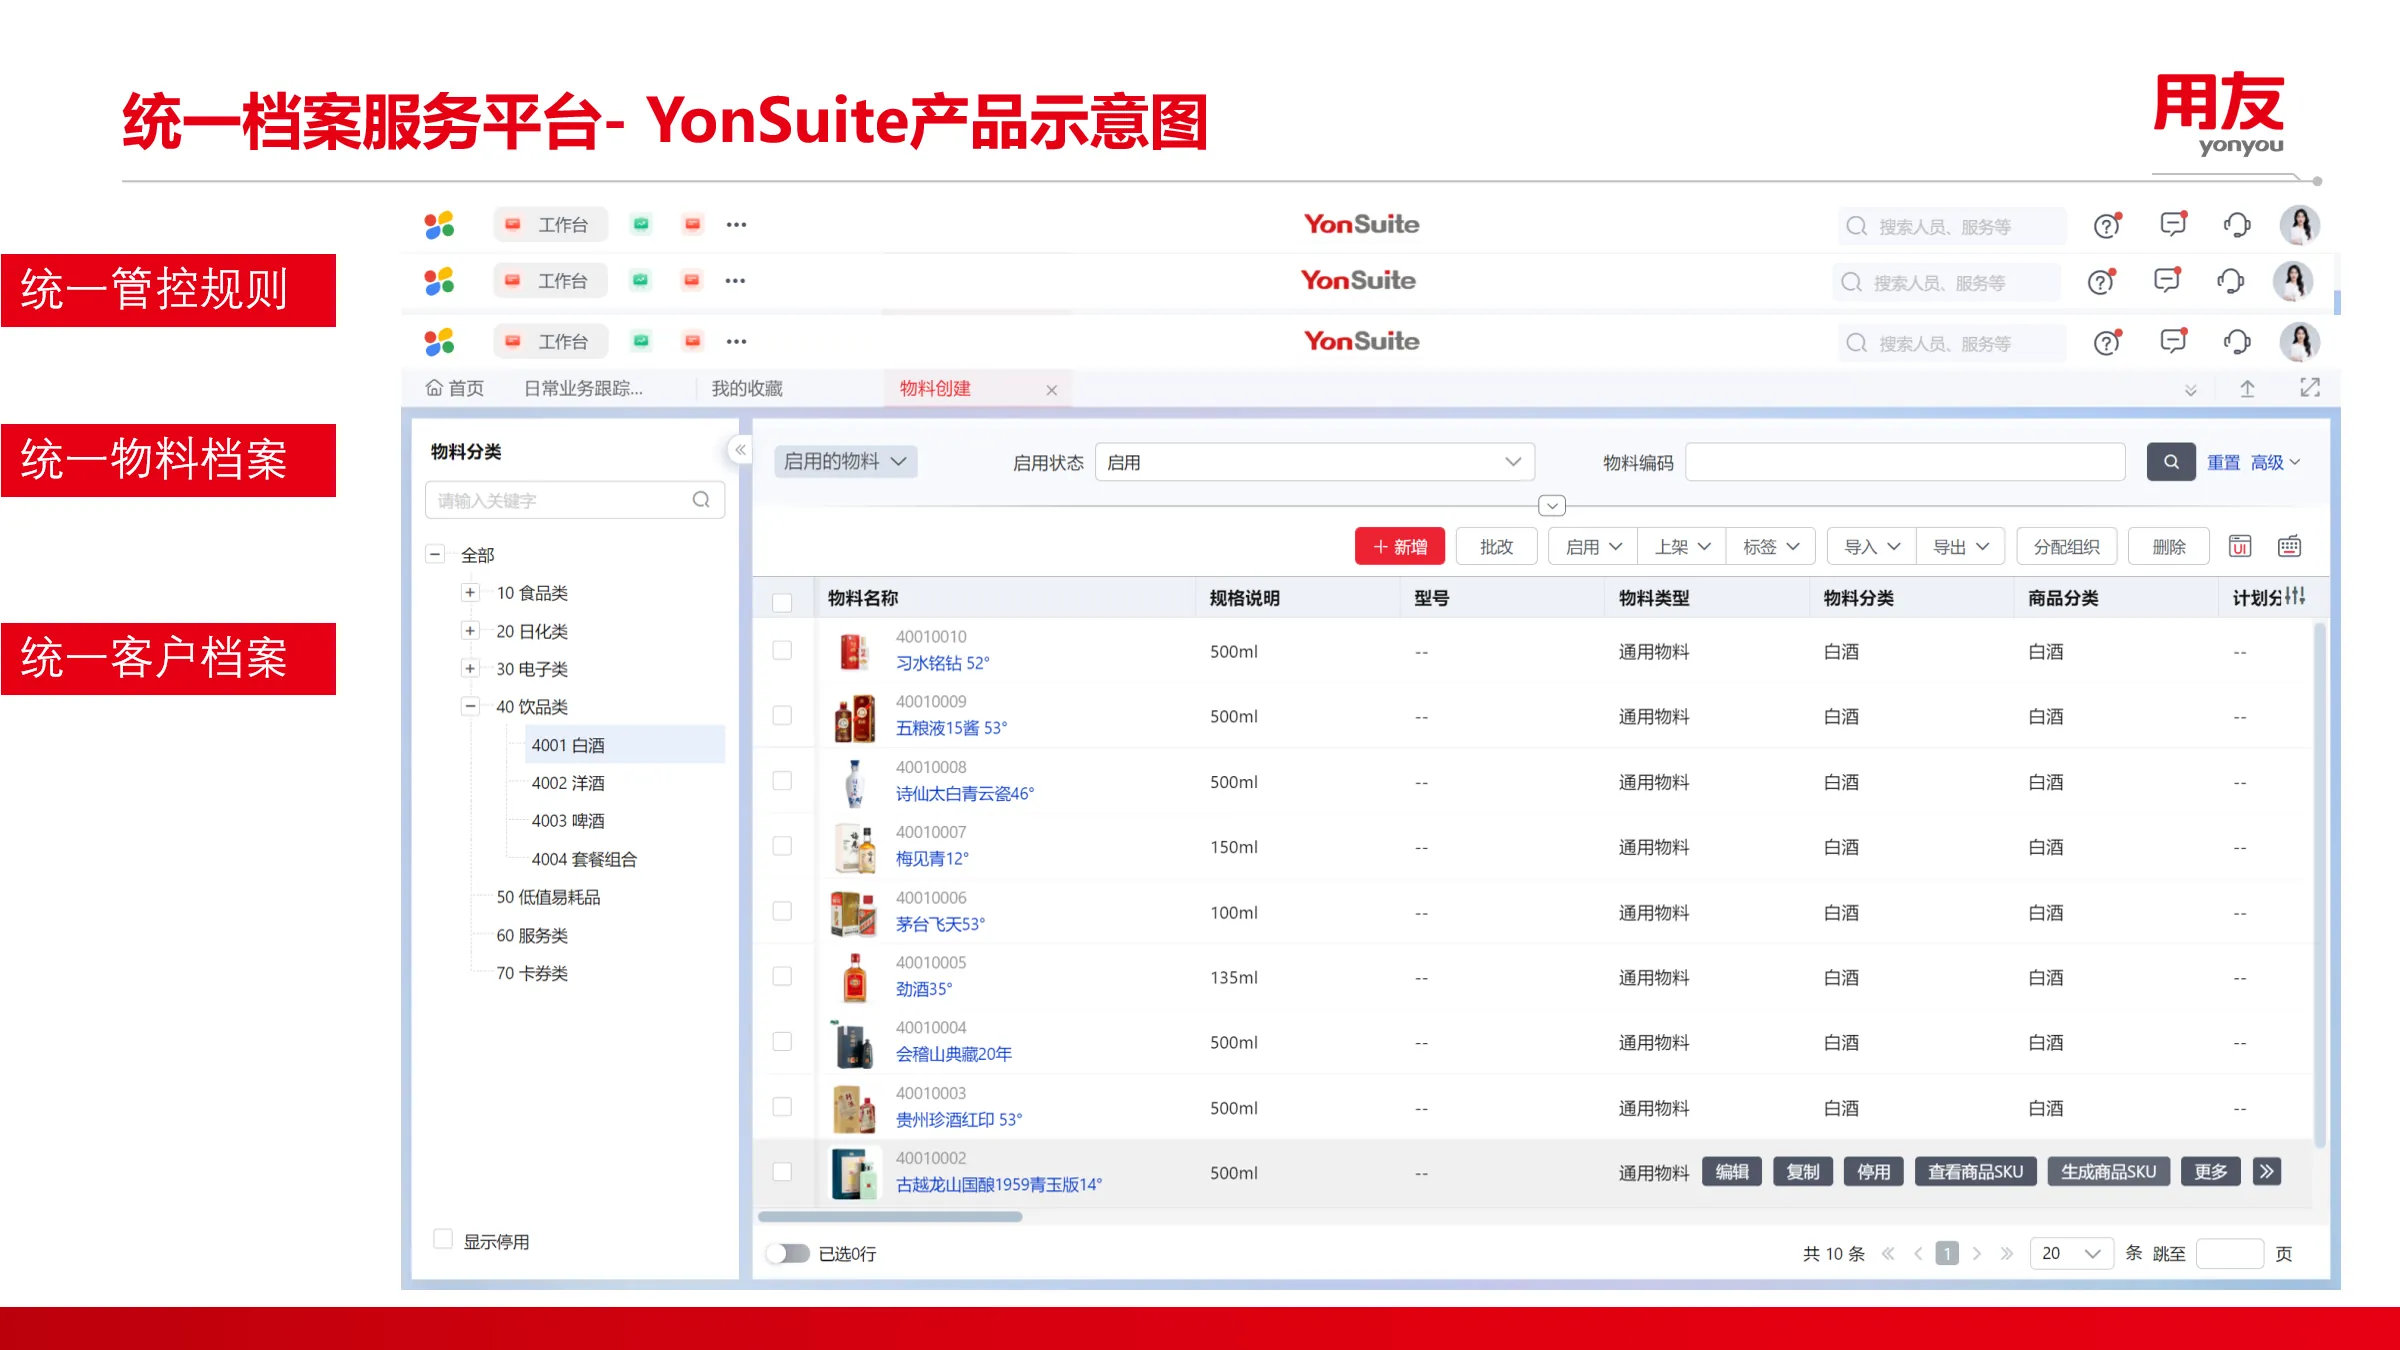Click the blue search magnifier button
Screen dimensions: 2400x1350
tap(2170, 462)
